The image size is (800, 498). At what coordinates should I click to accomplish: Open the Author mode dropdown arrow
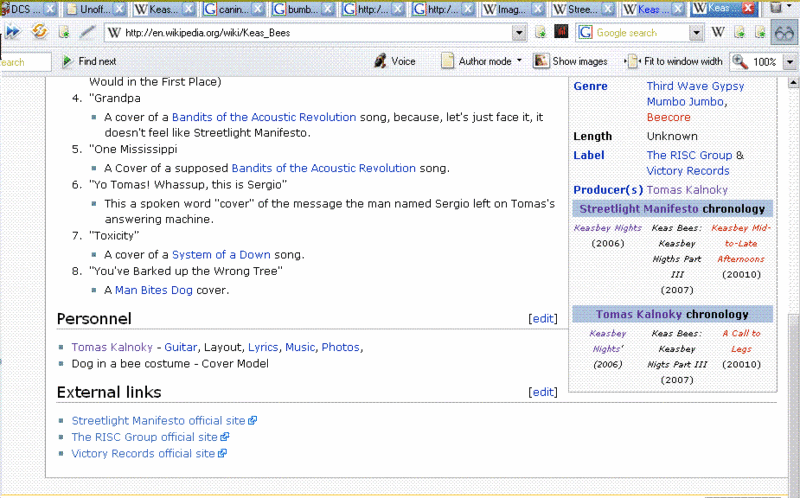[x=519, y=61]
